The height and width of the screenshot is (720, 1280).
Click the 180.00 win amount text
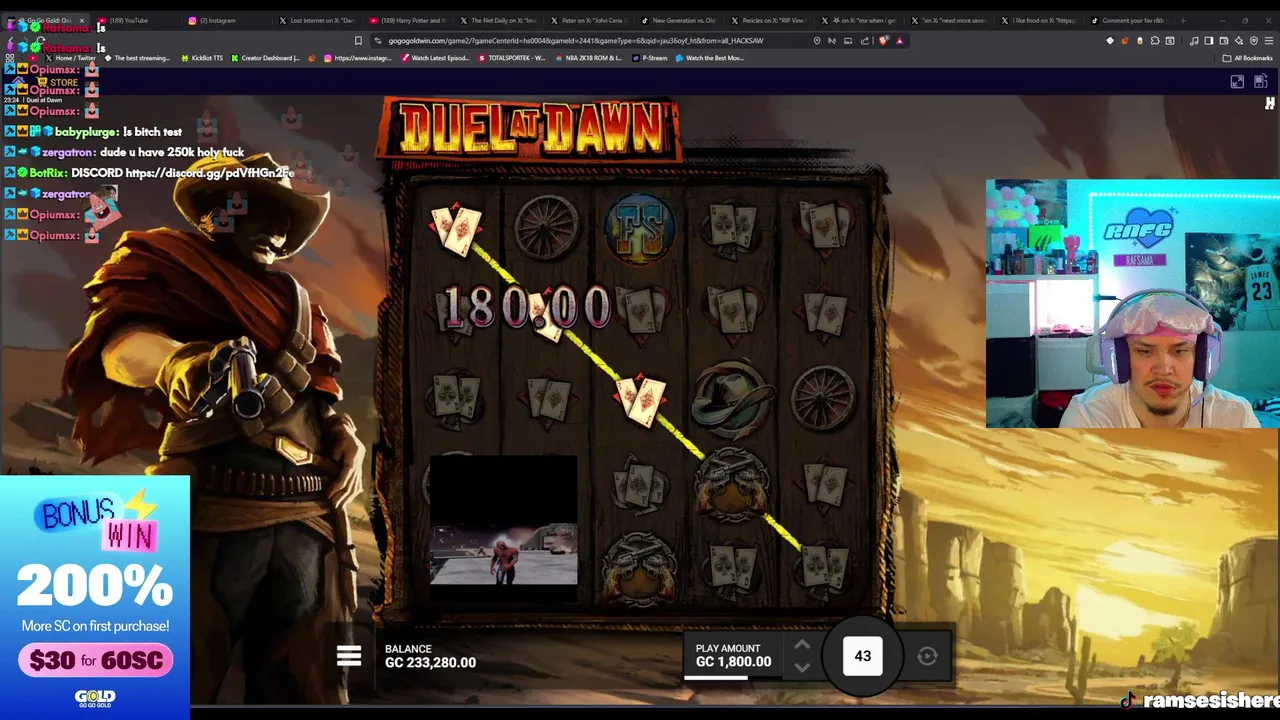pos(526,307)
